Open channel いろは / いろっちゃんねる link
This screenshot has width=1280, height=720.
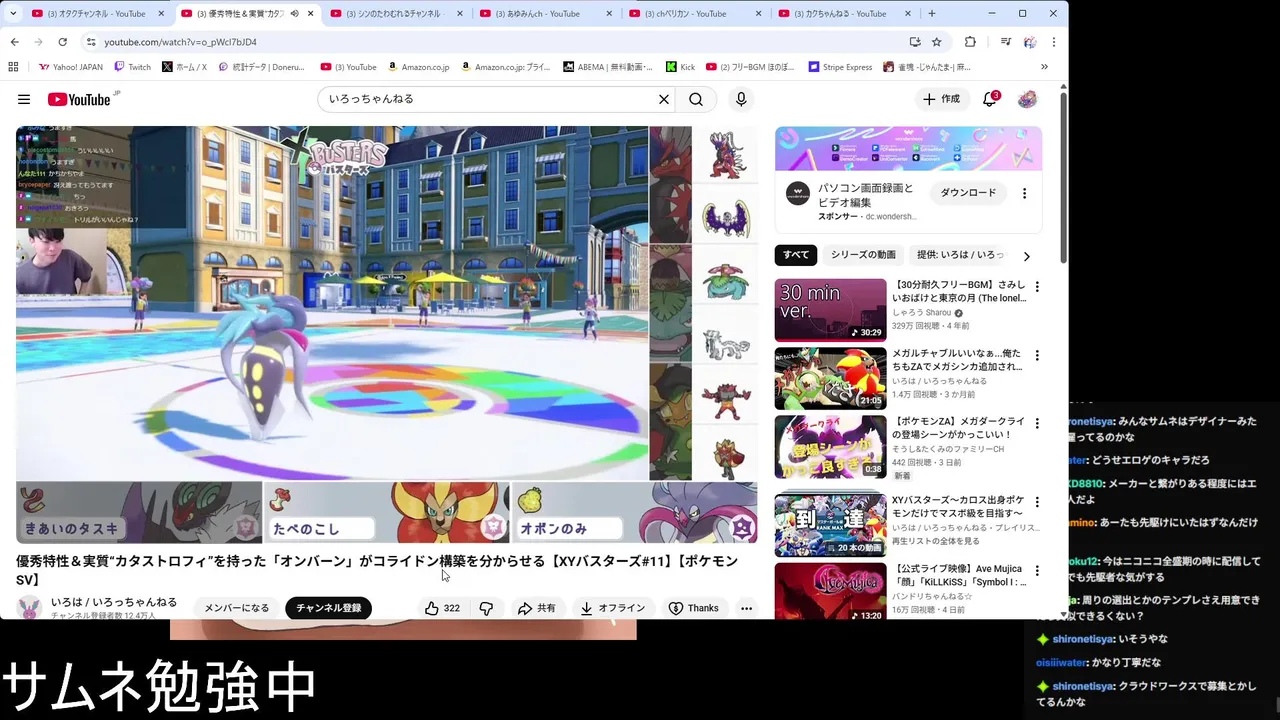point(114,602)
